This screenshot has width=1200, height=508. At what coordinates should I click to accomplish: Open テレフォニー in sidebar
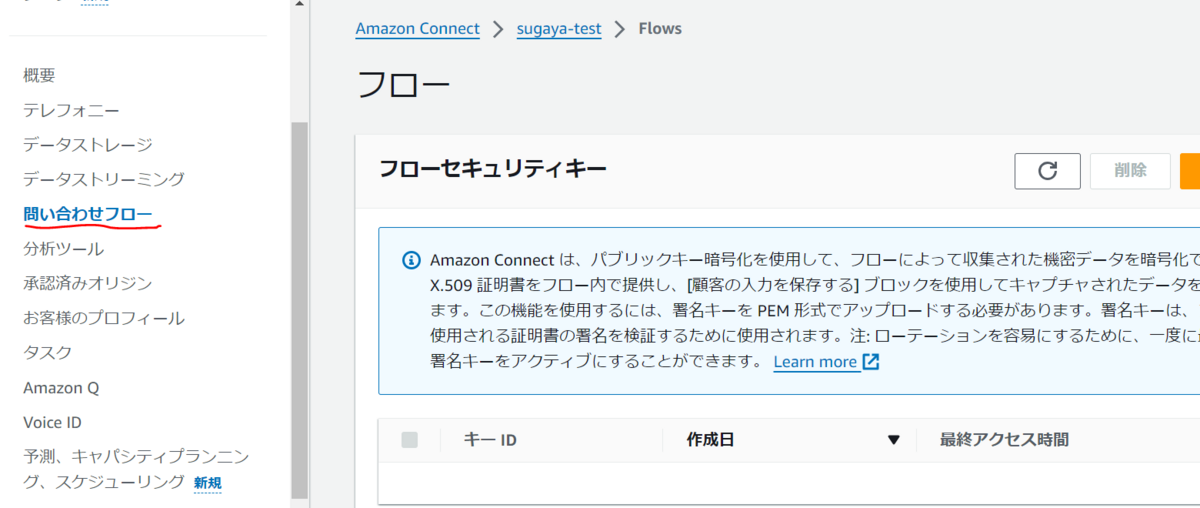click(72, 110)
